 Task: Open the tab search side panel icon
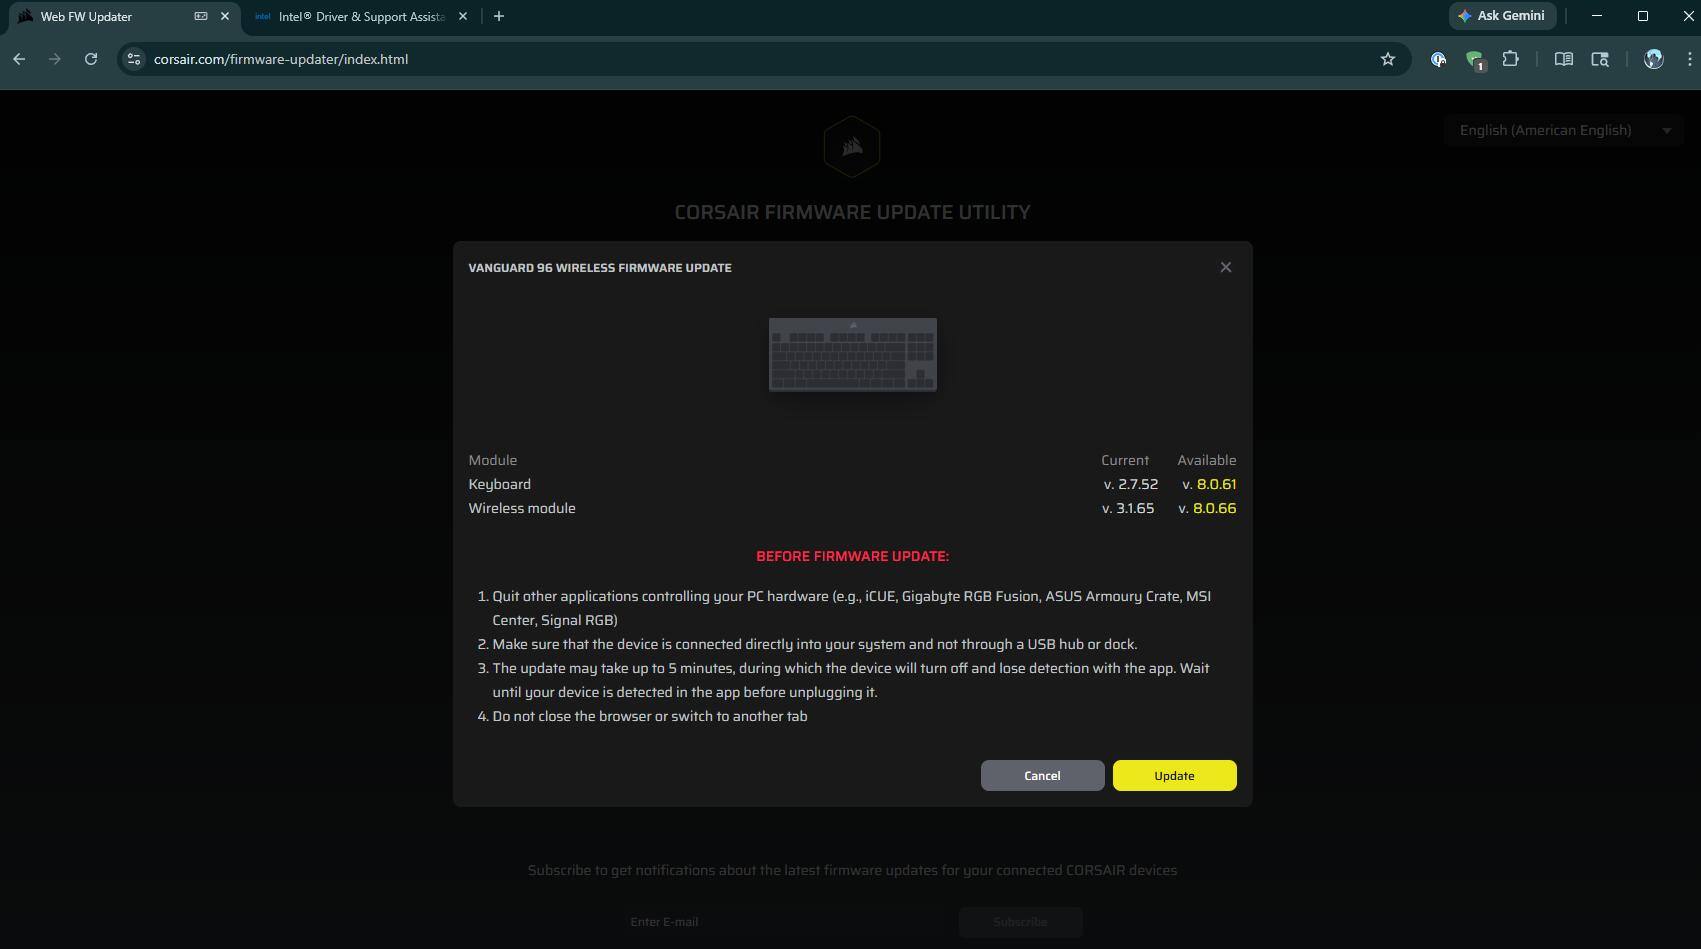[1600, 59]
